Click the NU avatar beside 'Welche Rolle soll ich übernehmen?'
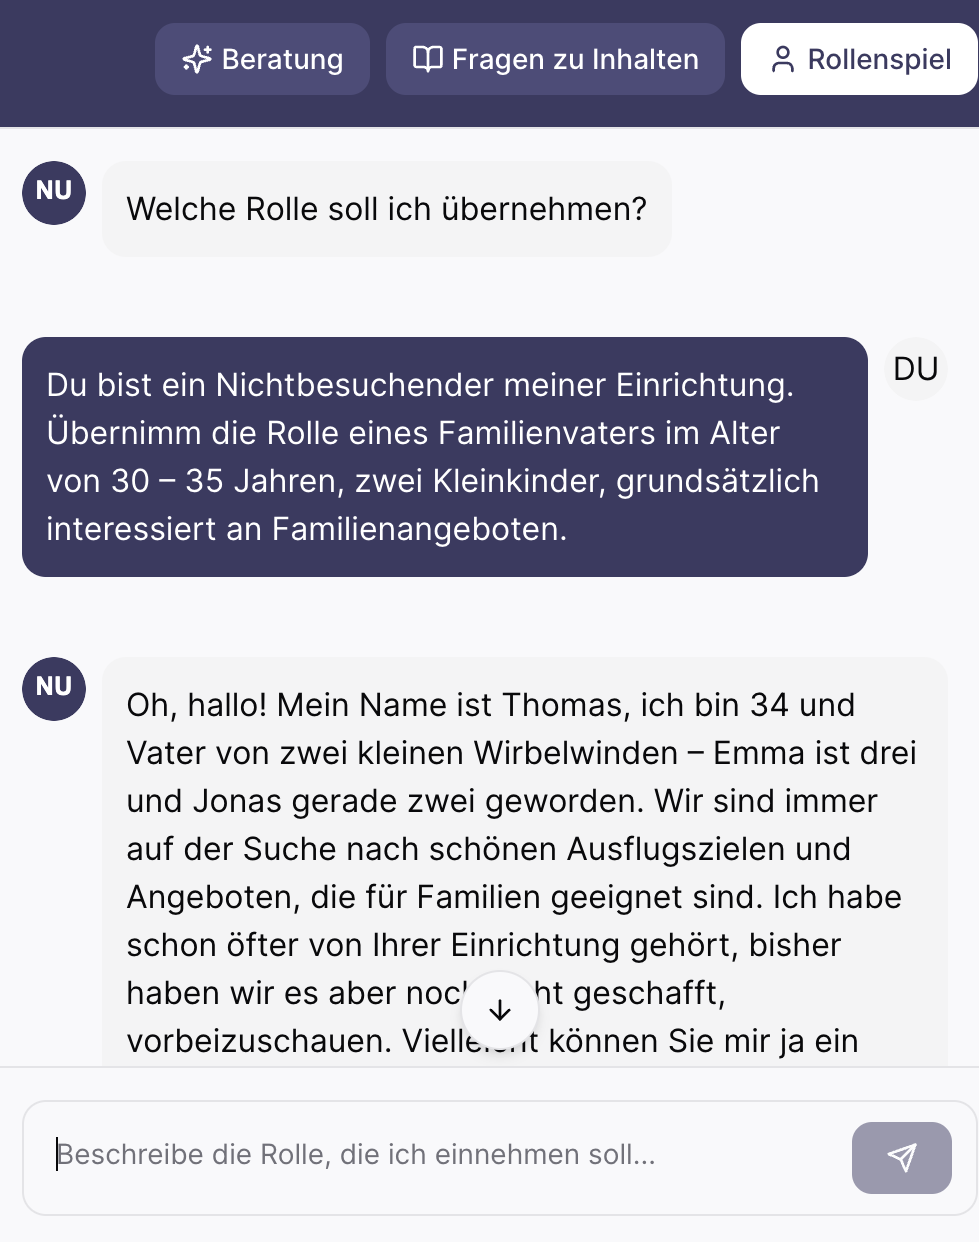The image size is (979, 1242). click(54, 193)
